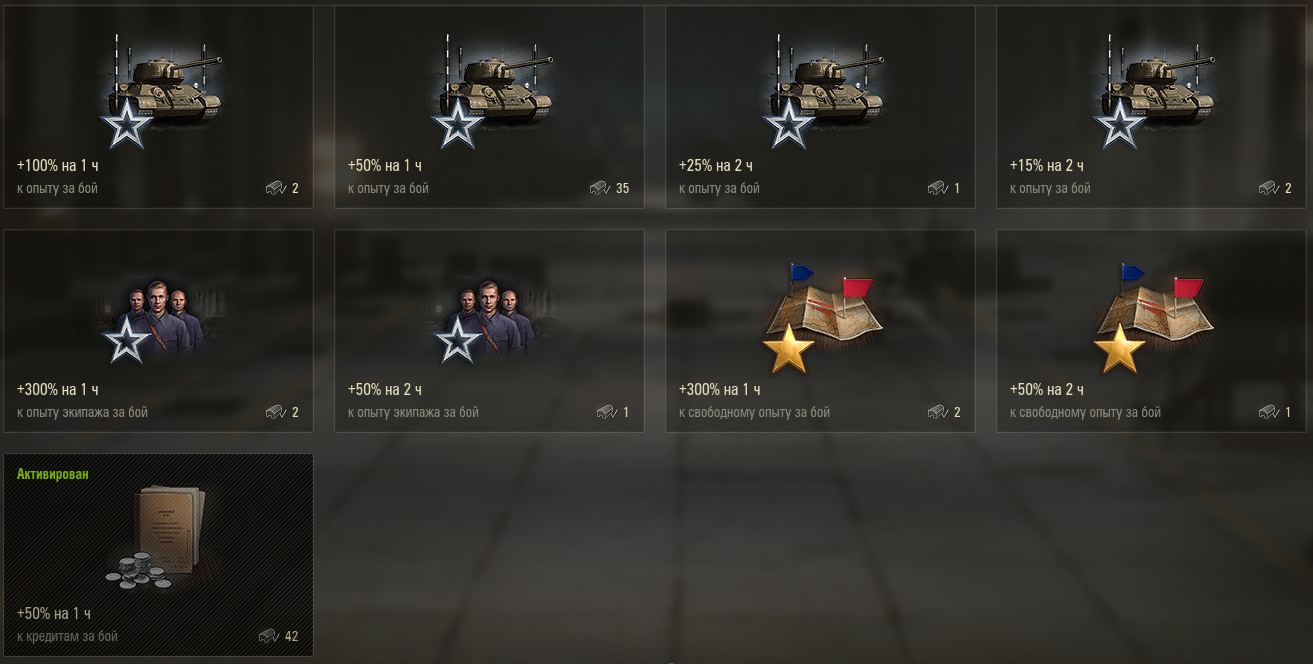Viewport: 1313px width, 664px height.
Task: Choose the +300% free XP map icon
Action: [x=823, y=317]
